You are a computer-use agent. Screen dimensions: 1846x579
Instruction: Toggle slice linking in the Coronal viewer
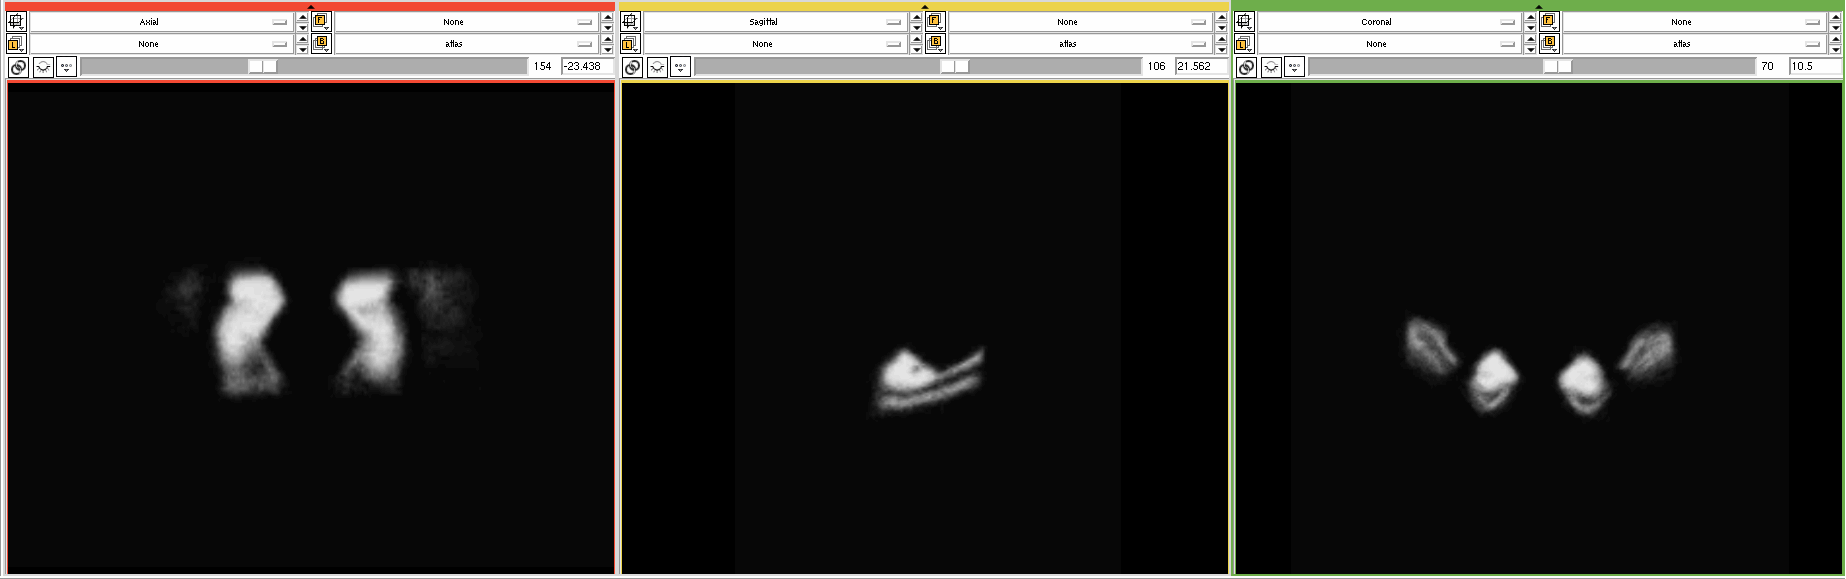pyautogui.click(x=1246, y=67)
